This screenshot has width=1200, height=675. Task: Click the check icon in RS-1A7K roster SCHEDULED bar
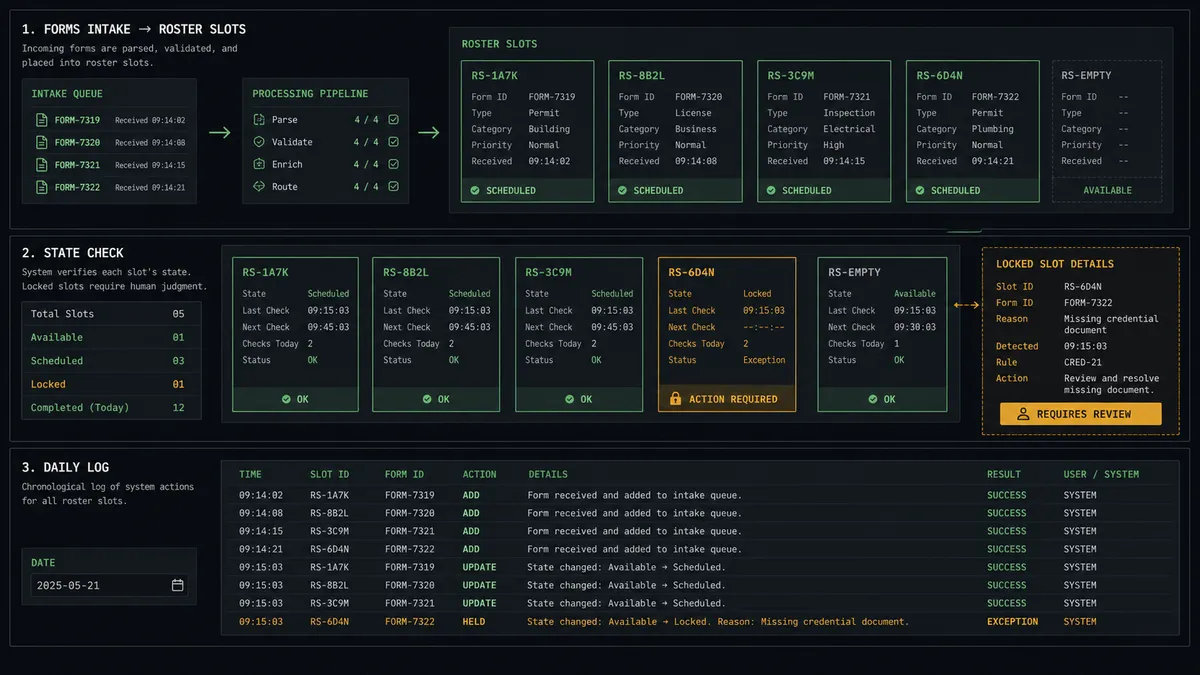(476, 190)
